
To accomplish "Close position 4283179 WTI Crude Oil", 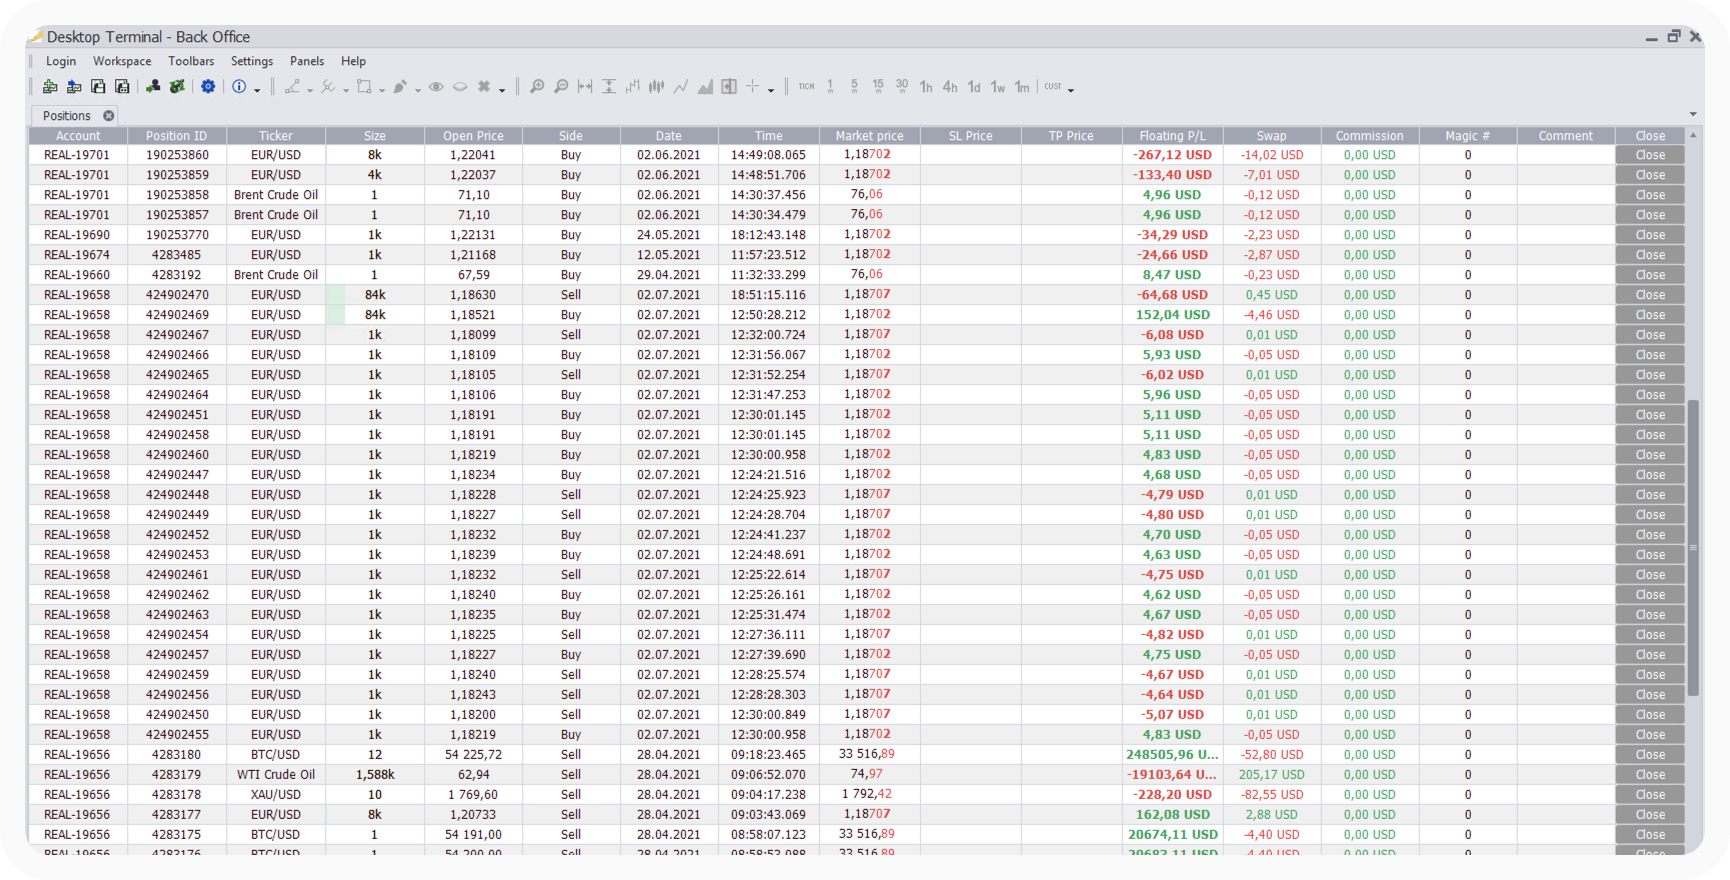I will coord(1650,775).
